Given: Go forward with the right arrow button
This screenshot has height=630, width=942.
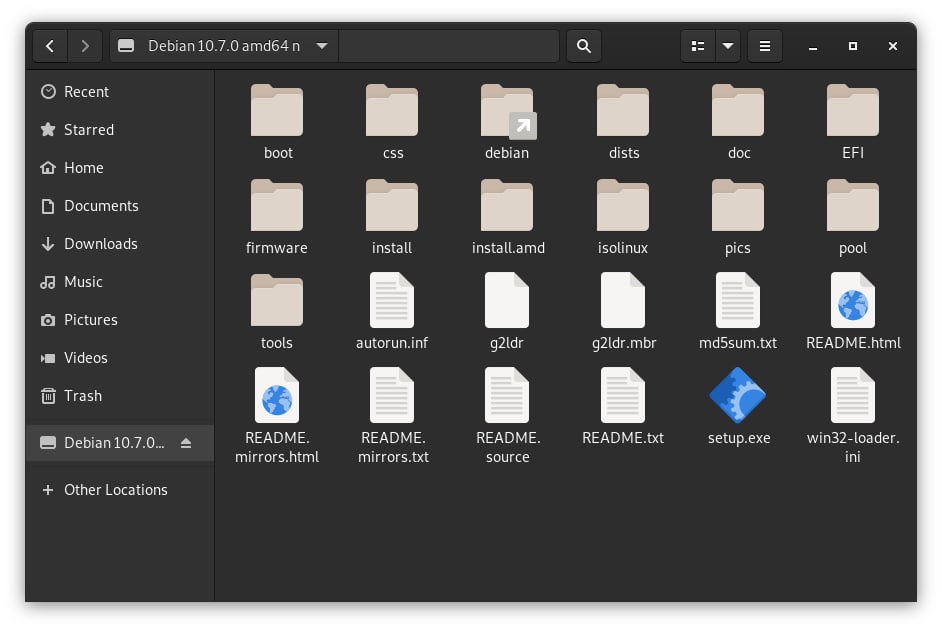Looking at the screenshot, I should coord(85,46).
